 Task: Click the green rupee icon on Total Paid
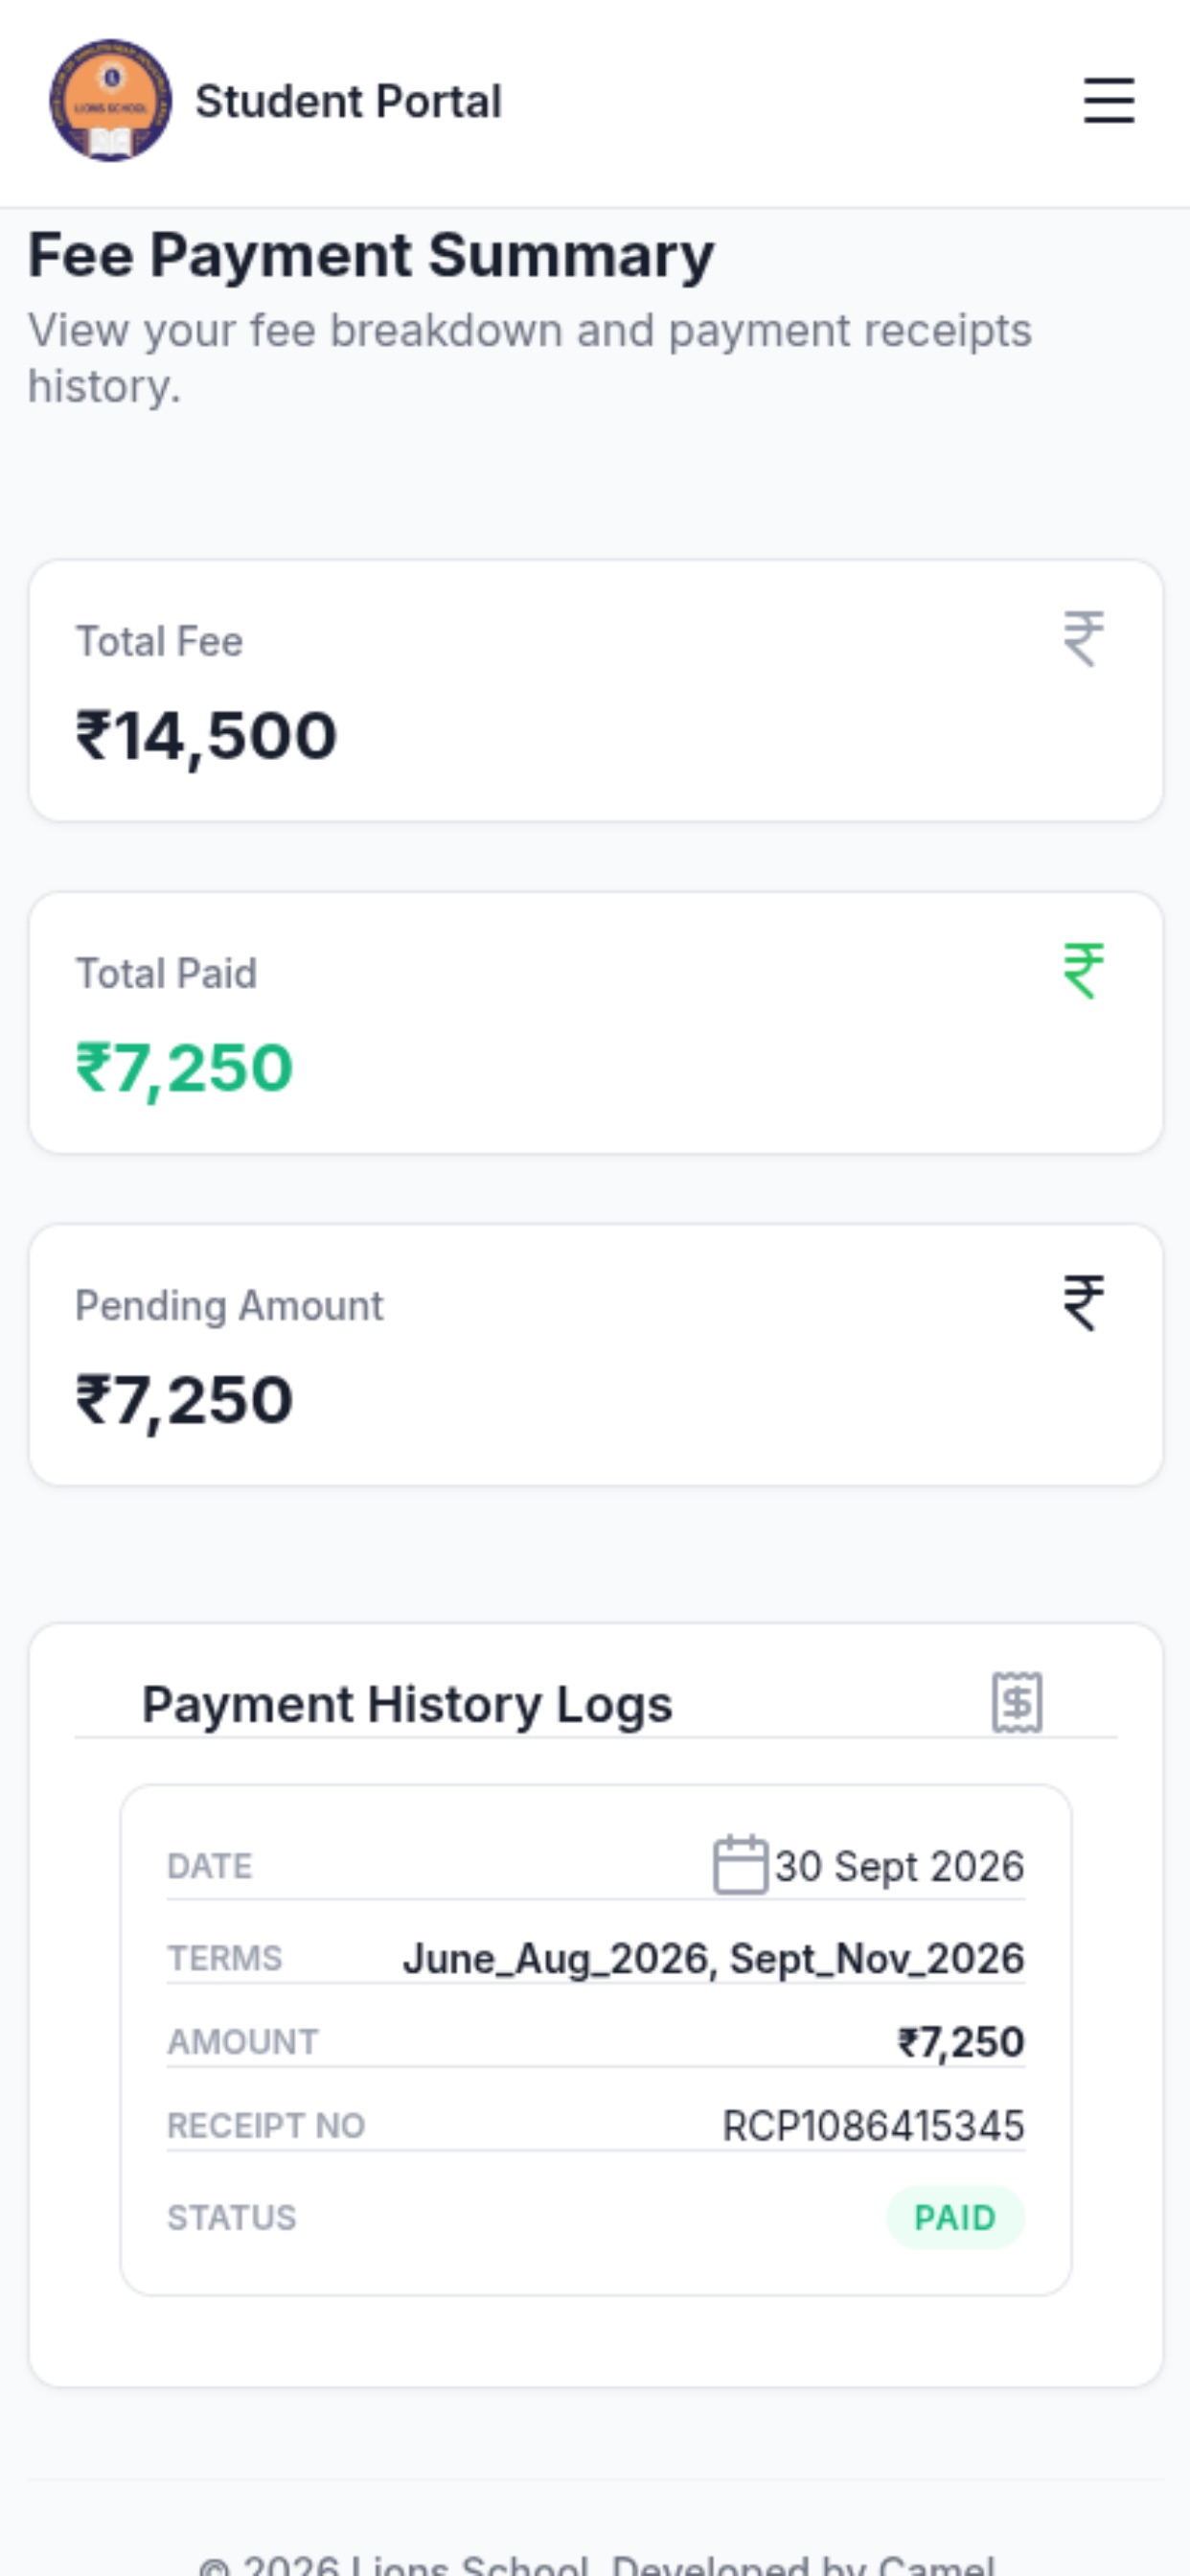tap(1084, 970)
